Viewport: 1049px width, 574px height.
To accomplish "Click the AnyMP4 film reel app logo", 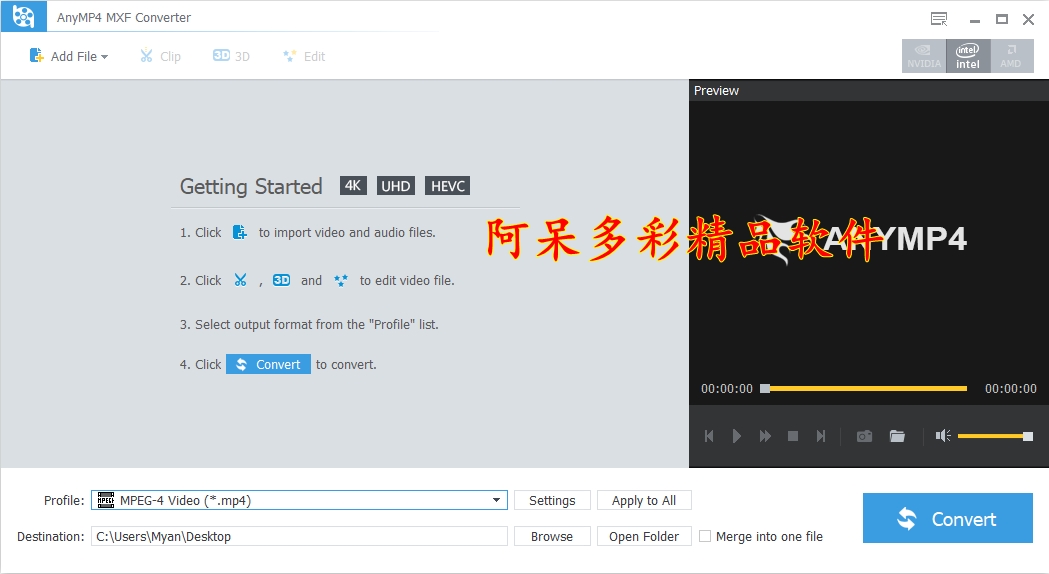I will (23, 17).
